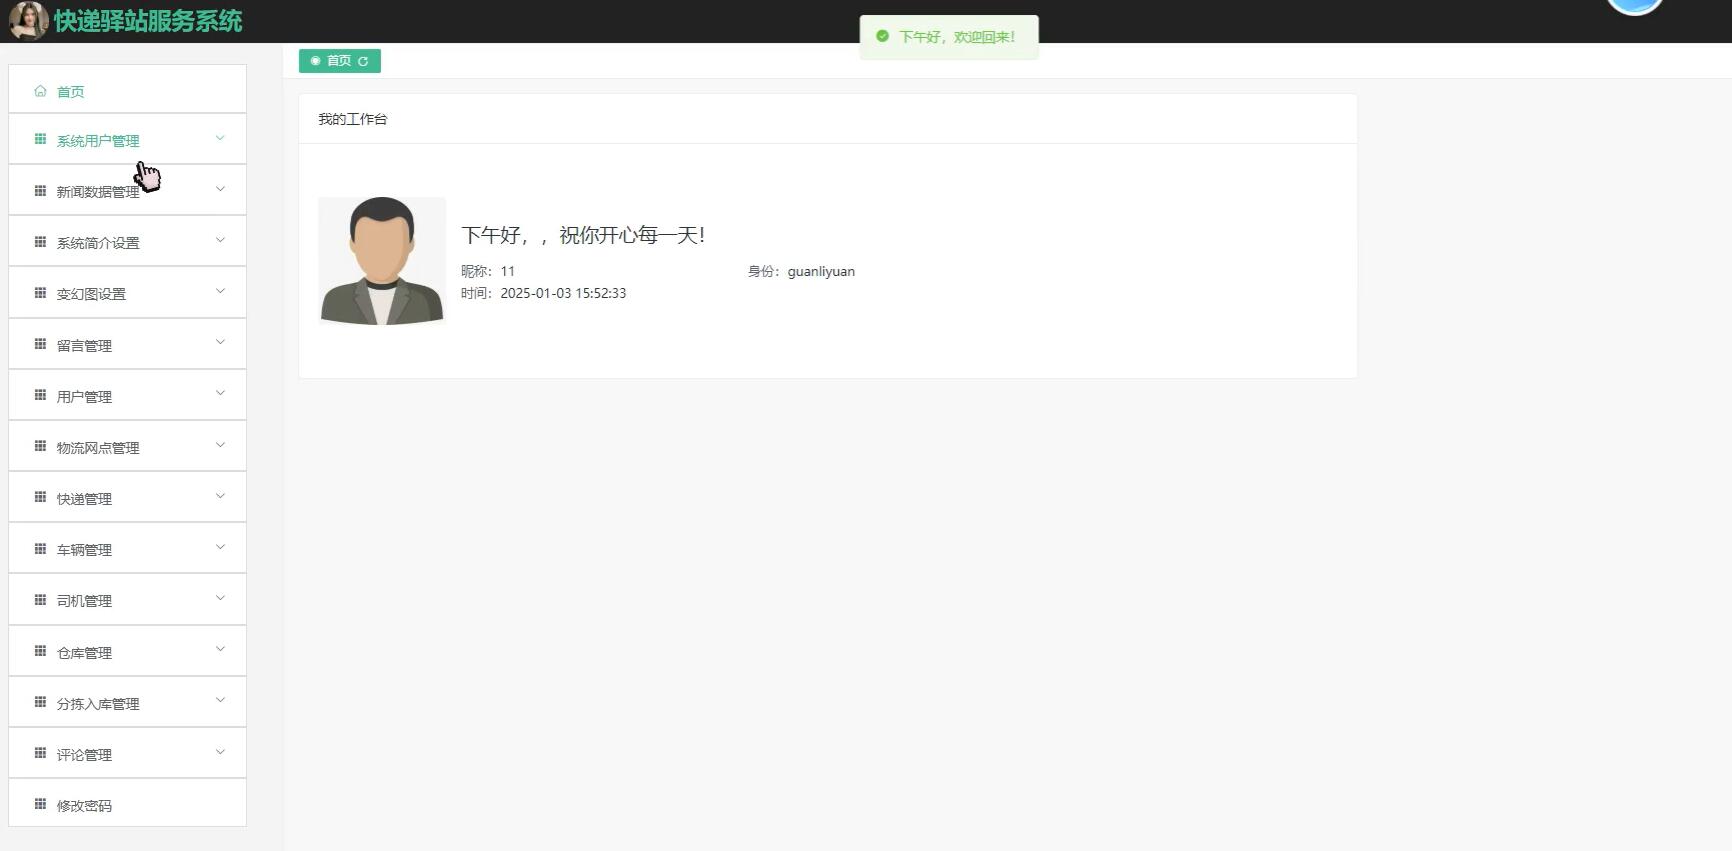Click green check icon in welcome toast

coord(882,36)
